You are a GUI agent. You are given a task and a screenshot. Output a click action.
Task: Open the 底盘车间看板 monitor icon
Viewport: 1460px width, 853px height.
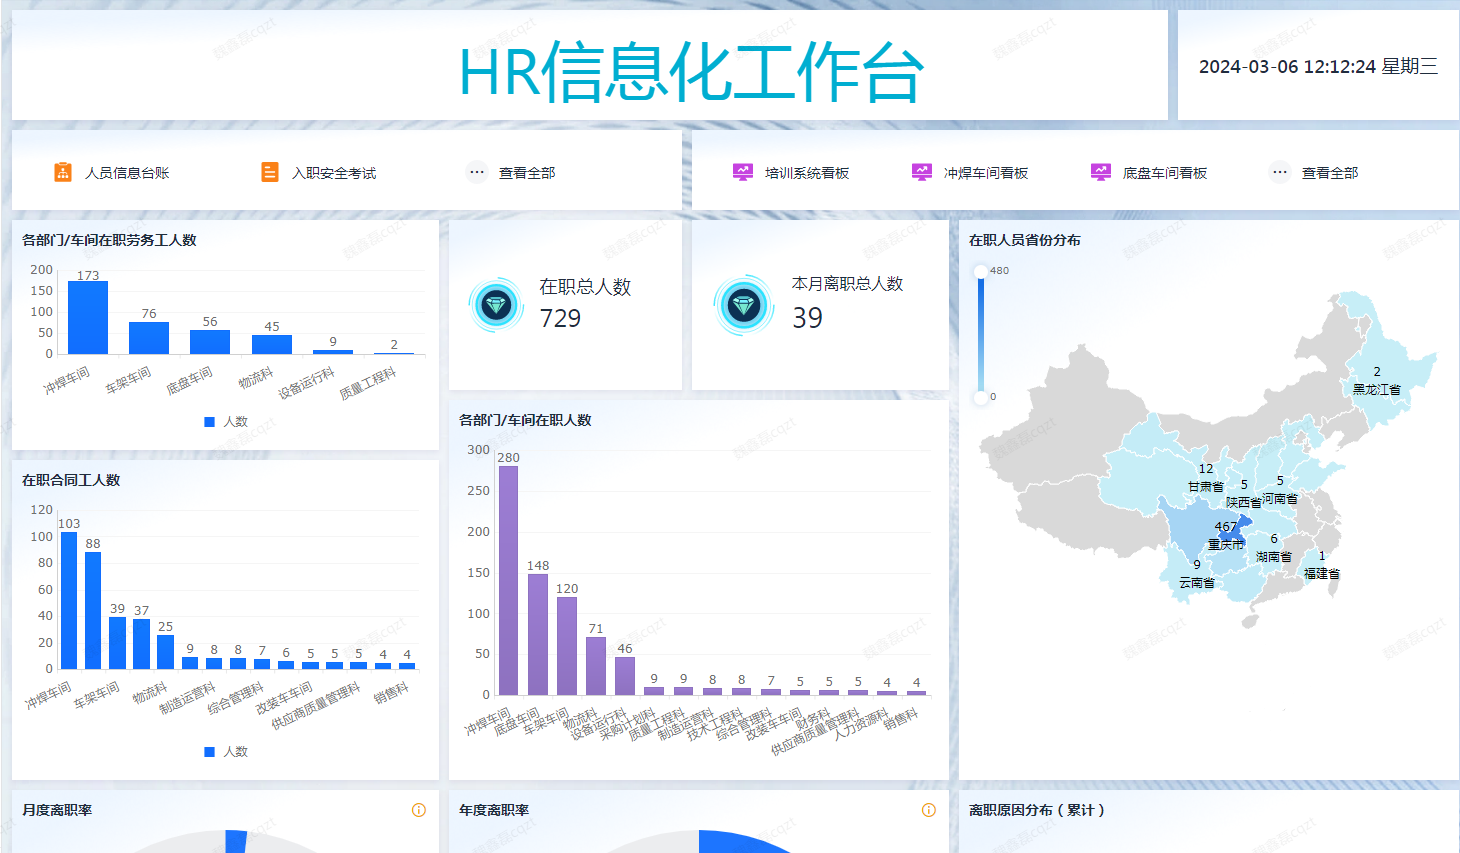1100,171
